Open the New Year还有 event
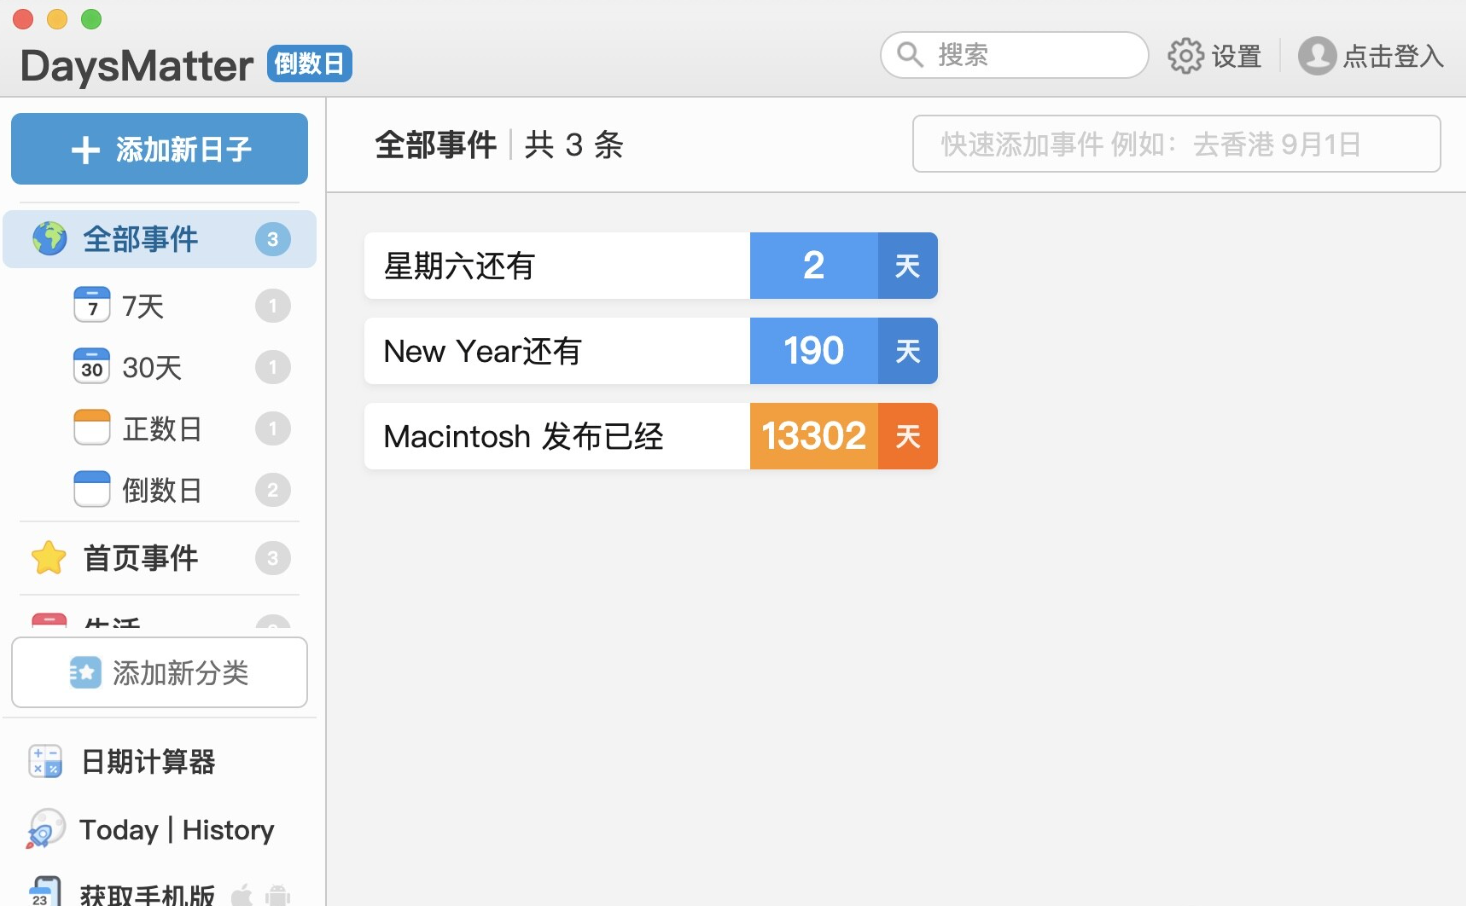The image size is (1466, 906). point(651,351)
